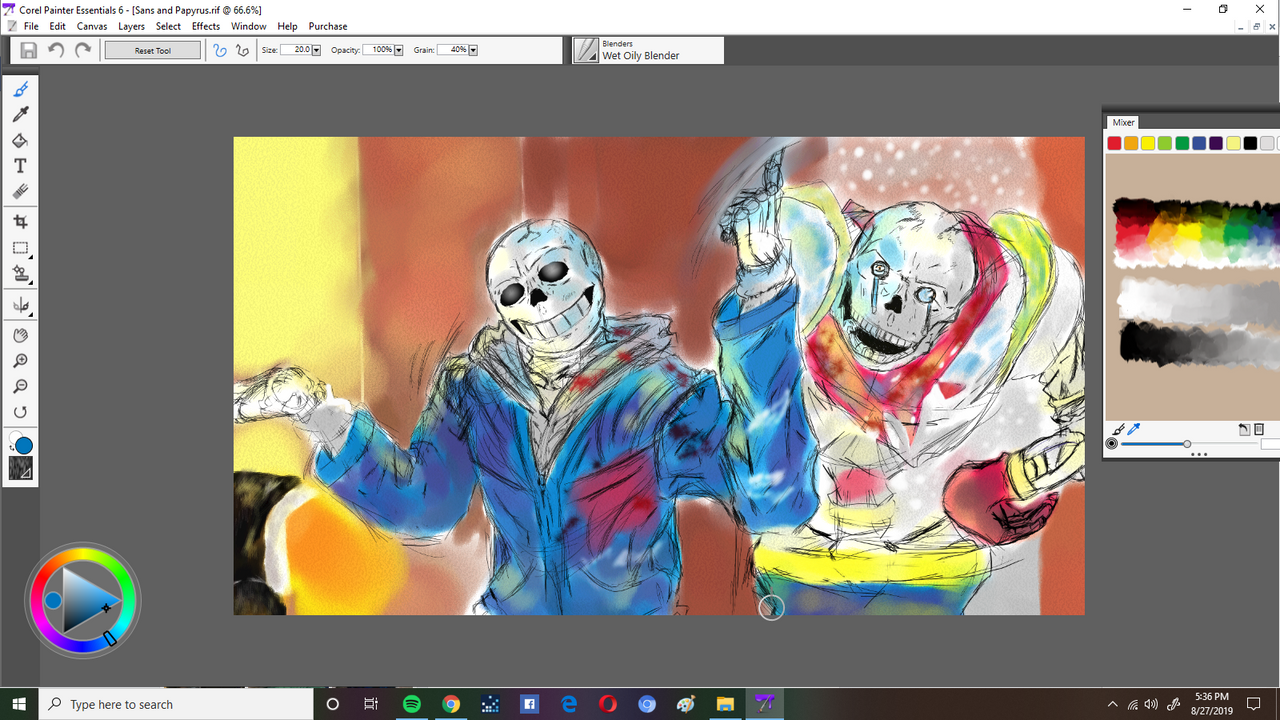Open the Canvas menu
The image size is (1280, 720).
coord(92,26)
